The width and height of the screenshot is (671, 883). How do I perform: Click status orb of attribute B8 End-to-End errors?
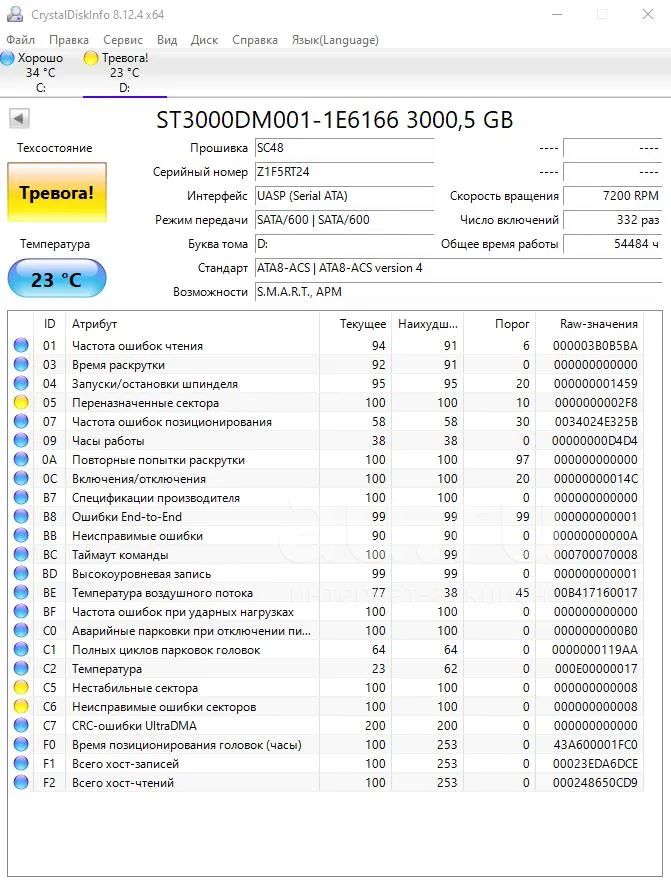pyautogui.click(x=21, y=516)
